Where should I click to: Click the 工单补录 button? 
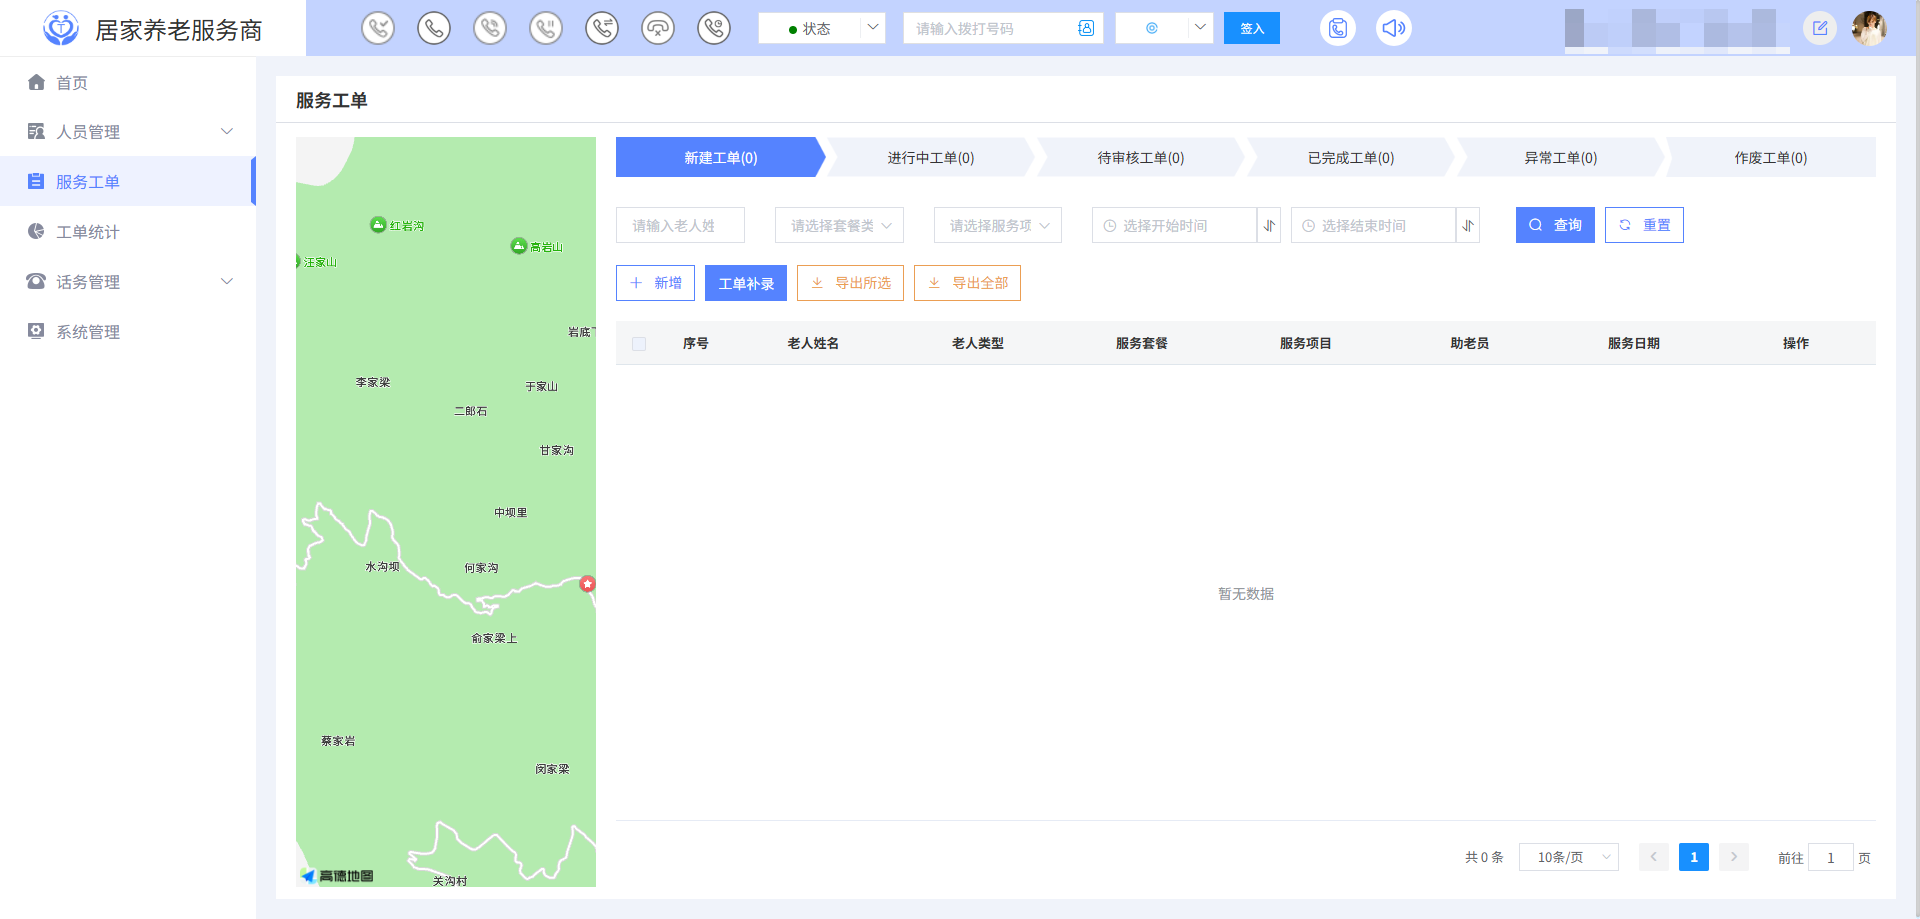point(746,283)
